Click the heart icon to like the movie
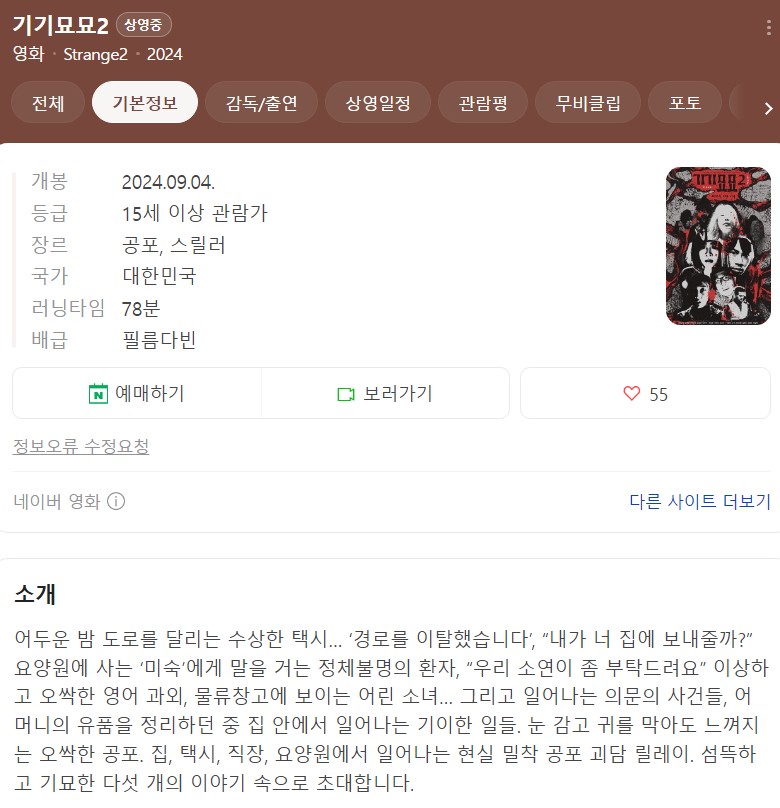 [632, 394]
